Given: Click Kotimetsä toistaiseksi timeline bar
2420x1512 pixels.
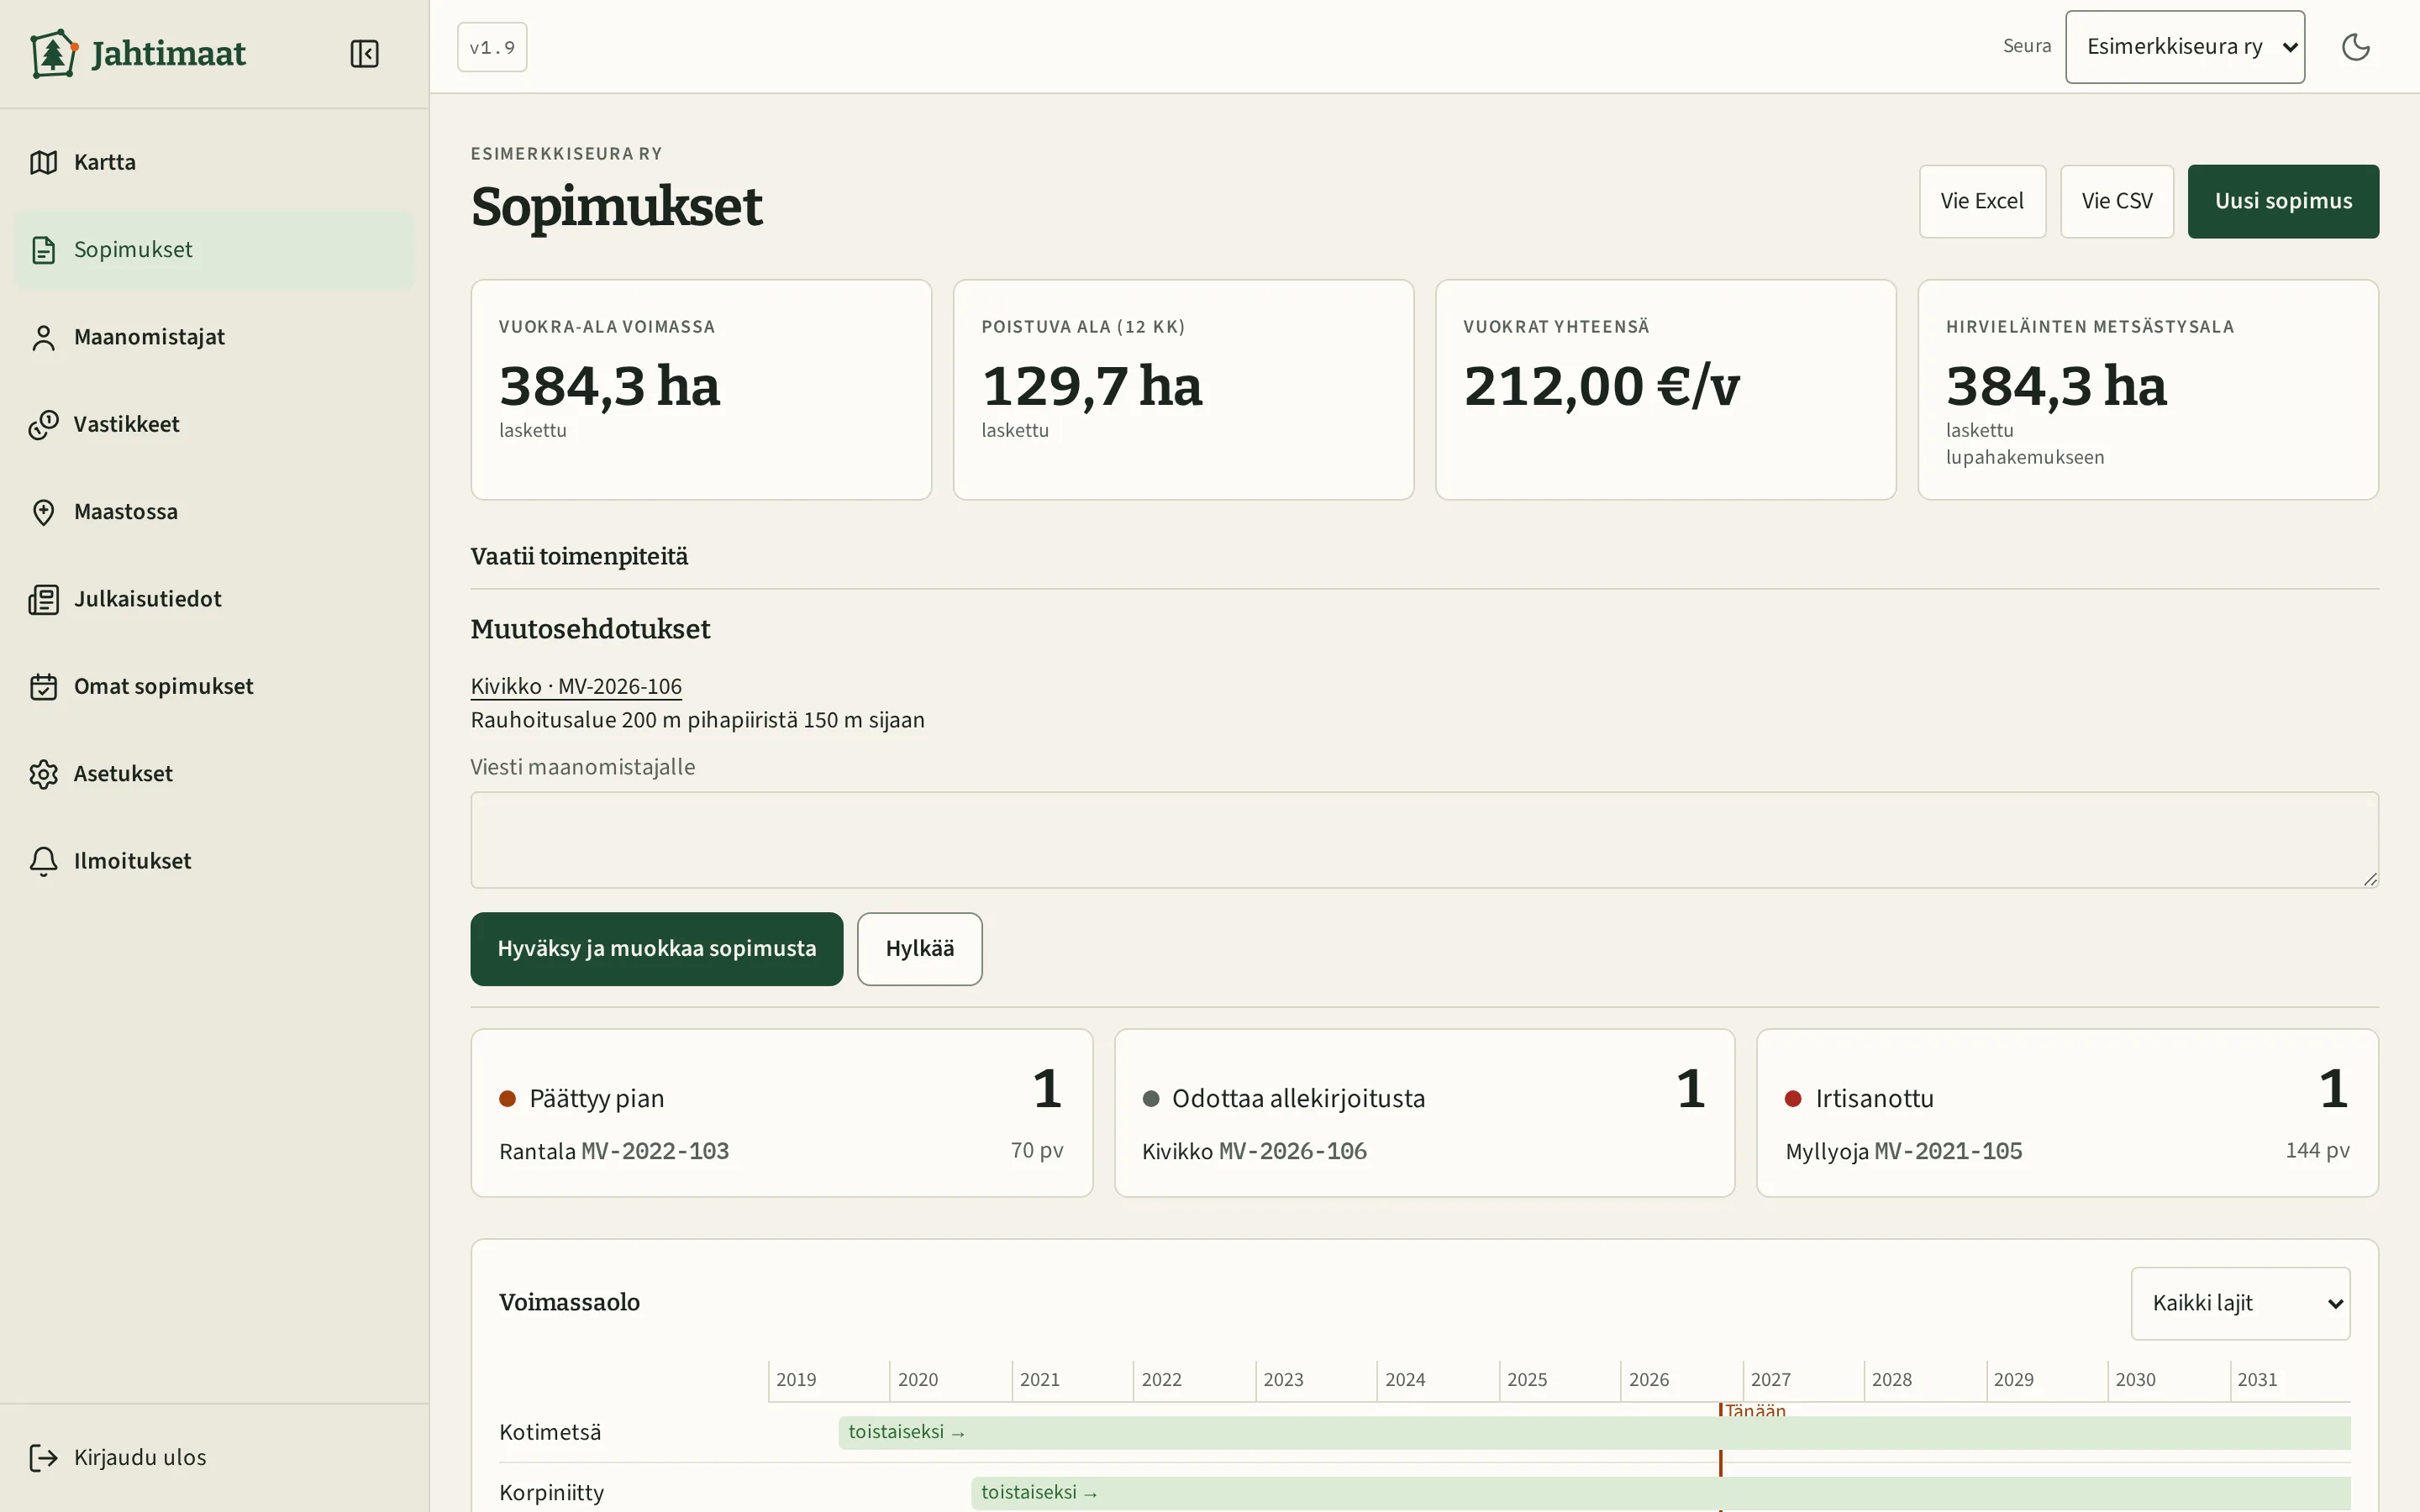Looking at the screenshot, I should (1594, 1432).
